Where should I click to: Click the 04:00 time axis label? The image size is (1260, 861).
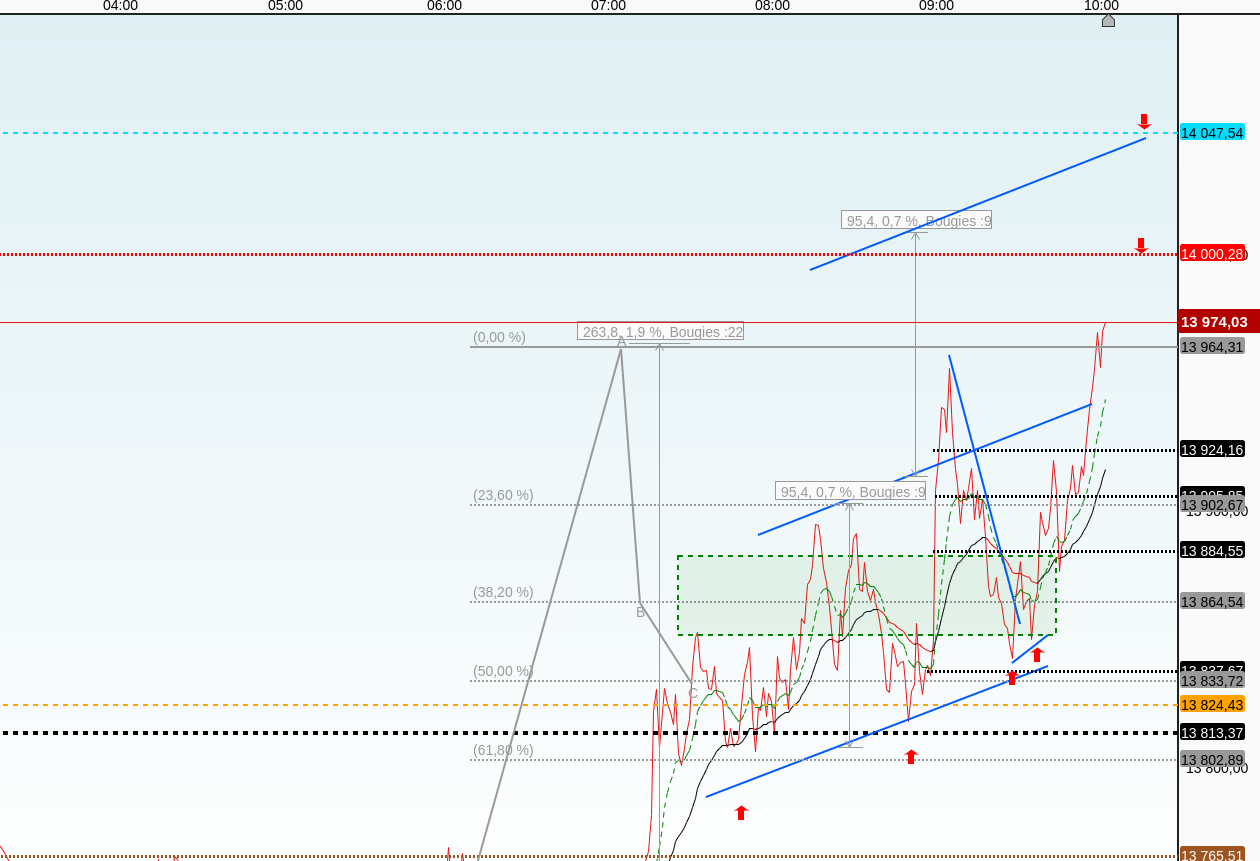tap(120, 6)
